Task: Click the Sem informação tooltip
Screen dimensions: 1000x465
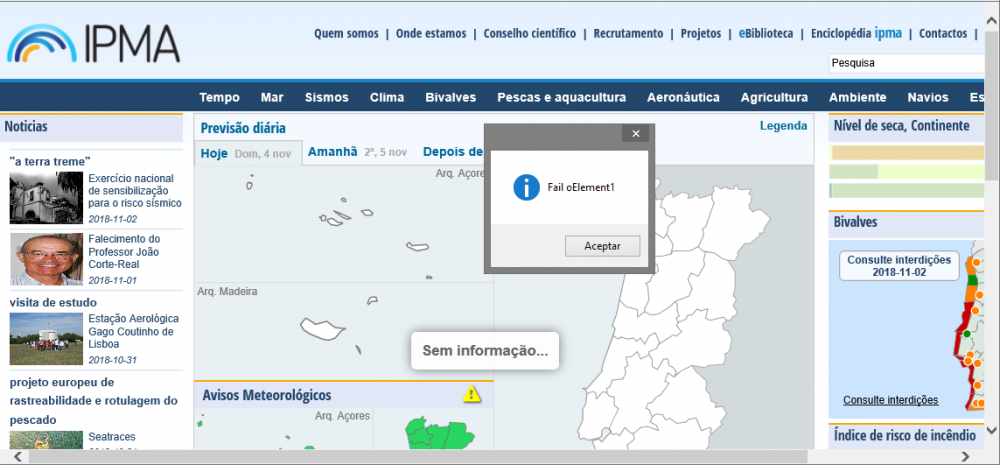Action: click(x=485, y=350)
